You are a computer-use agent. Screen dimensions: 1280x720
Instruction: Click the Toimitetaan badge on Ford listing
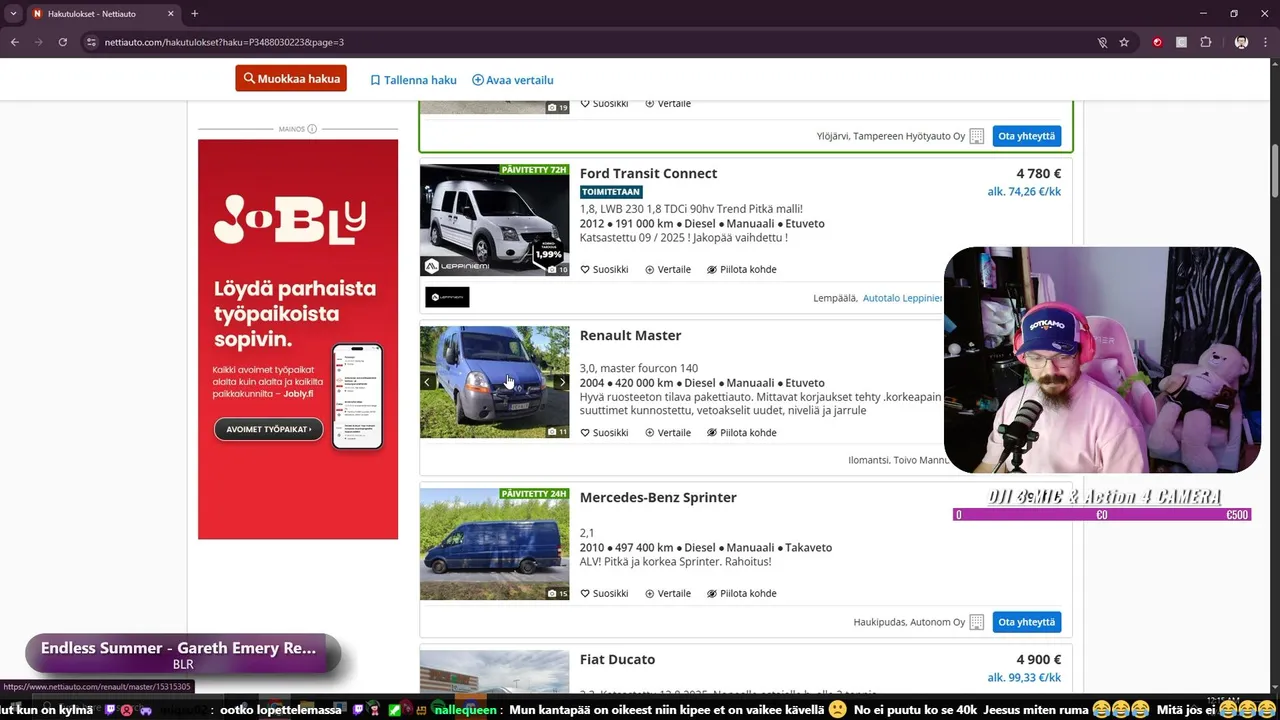611,192
